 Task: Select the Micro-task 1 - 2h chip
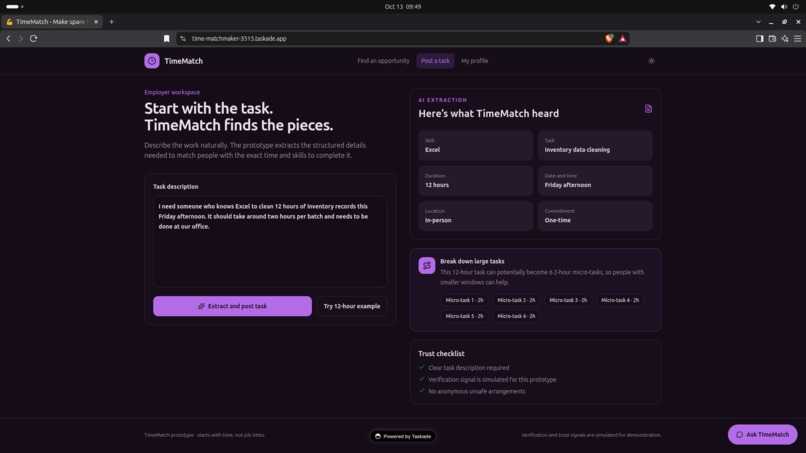point(464,300)
